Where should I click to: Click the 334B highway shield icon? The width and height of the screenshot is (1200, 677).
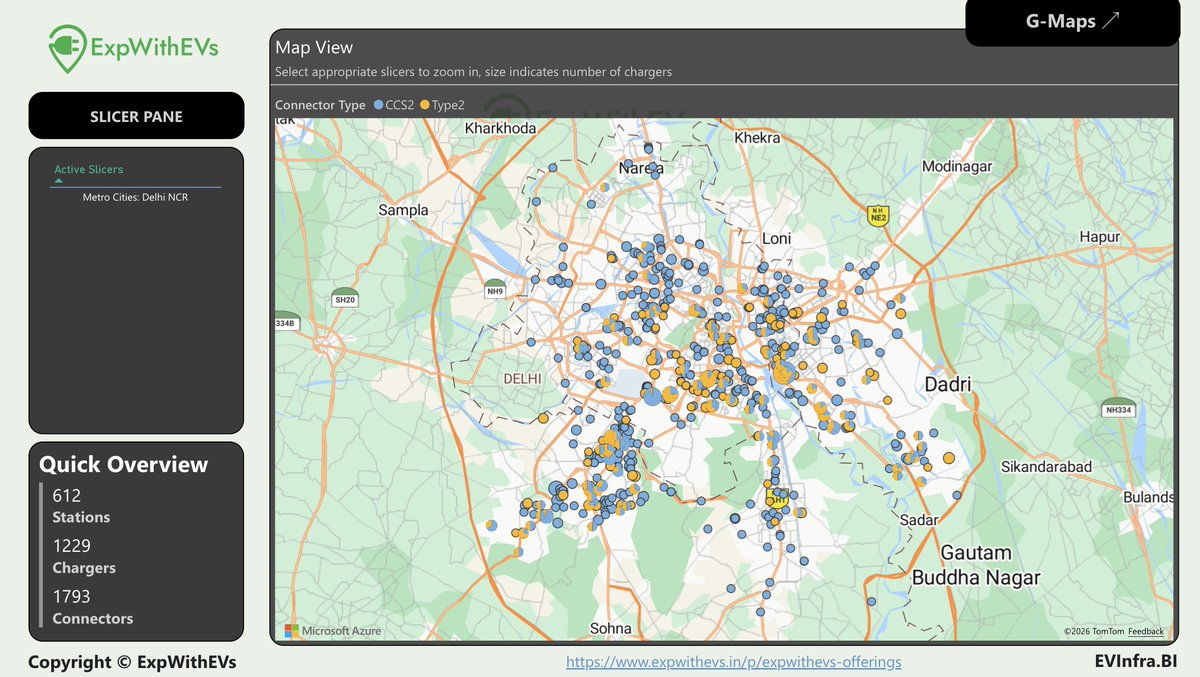coord(285,323)
